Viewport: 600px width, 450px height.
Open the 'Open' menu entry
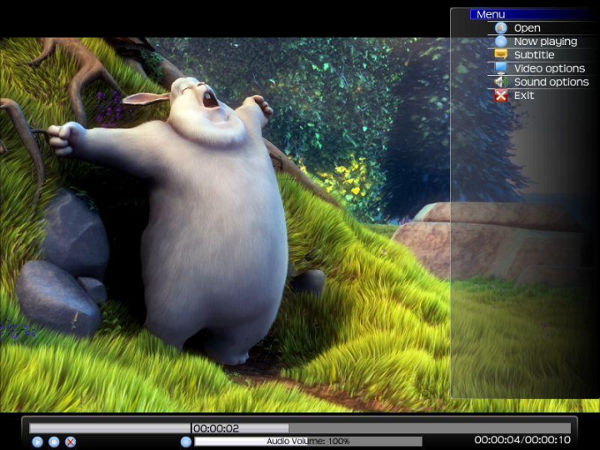(527, 28)
